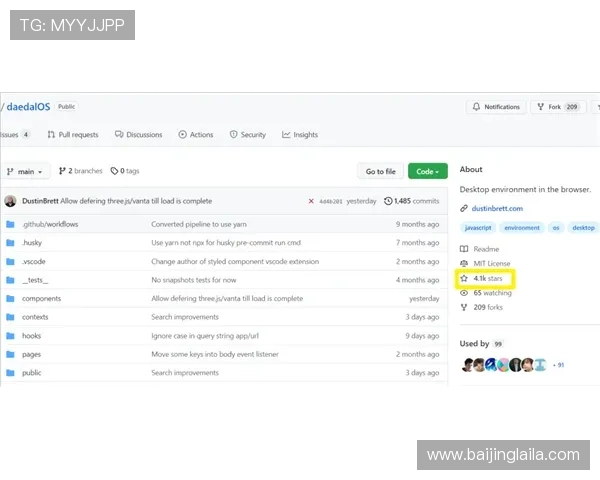This screenshot has width=600, height=480.
Task: Open DustinBrett author name link
Action: point(40,201)
